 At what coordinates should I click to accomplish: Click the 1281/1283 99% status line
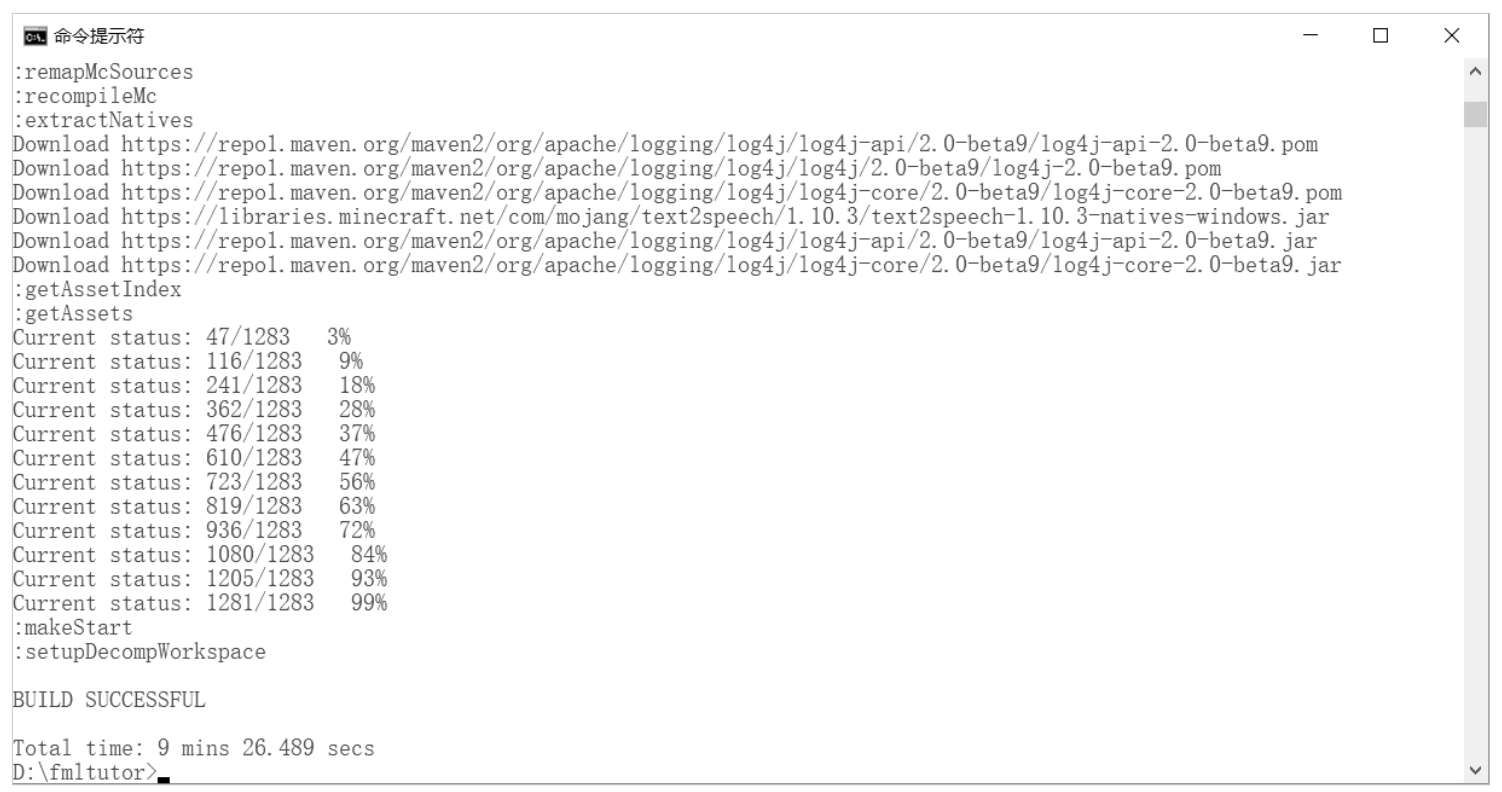pyautogui.click(x=199, y=603)
